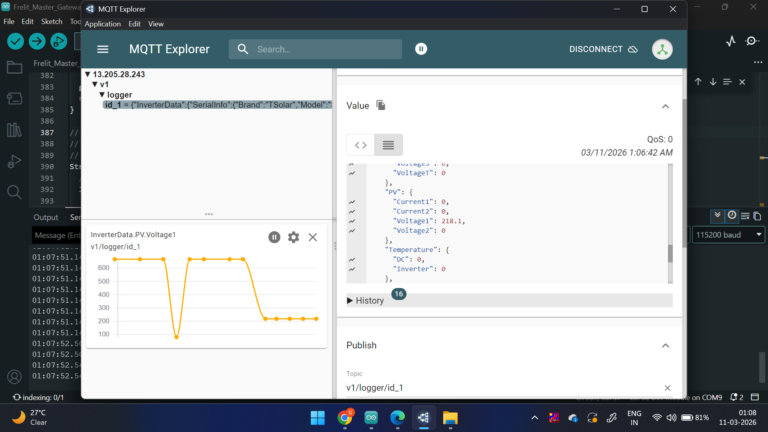
Task: Open Arduino File menu
Action: click(9, 22)
